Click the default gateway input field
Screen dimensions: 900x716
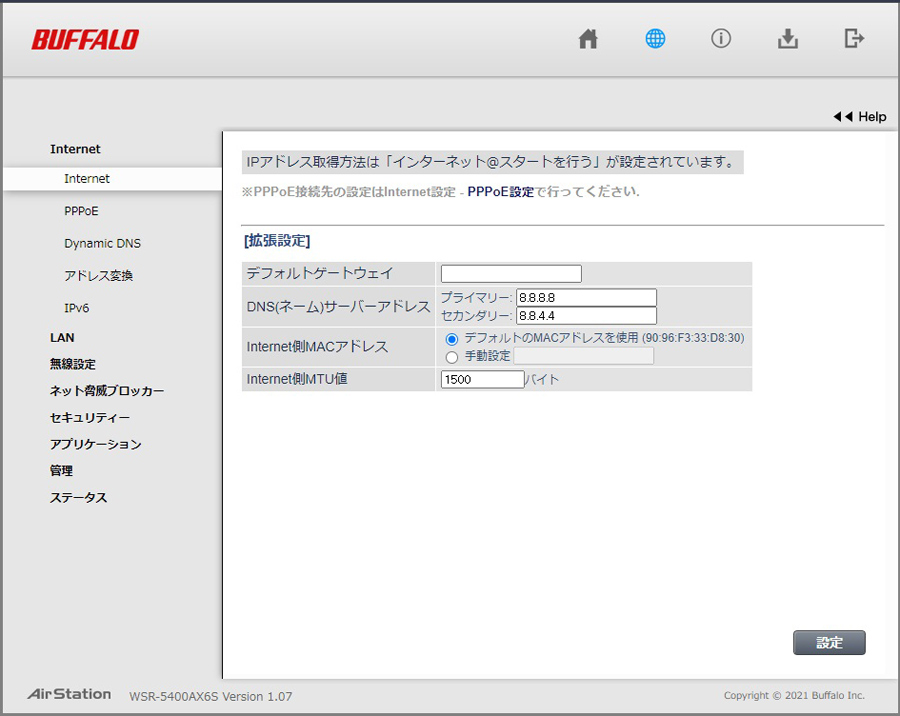[x=511, y=274]
